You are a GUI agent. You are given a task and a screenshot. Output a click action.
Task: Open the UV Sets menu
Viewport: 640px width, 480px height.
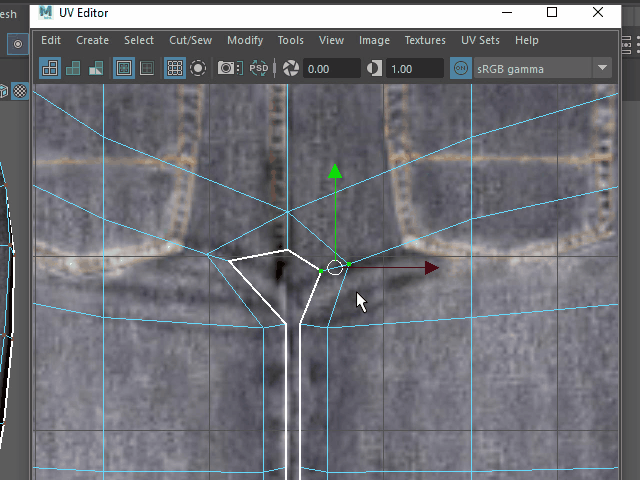[x=480, y=40]
